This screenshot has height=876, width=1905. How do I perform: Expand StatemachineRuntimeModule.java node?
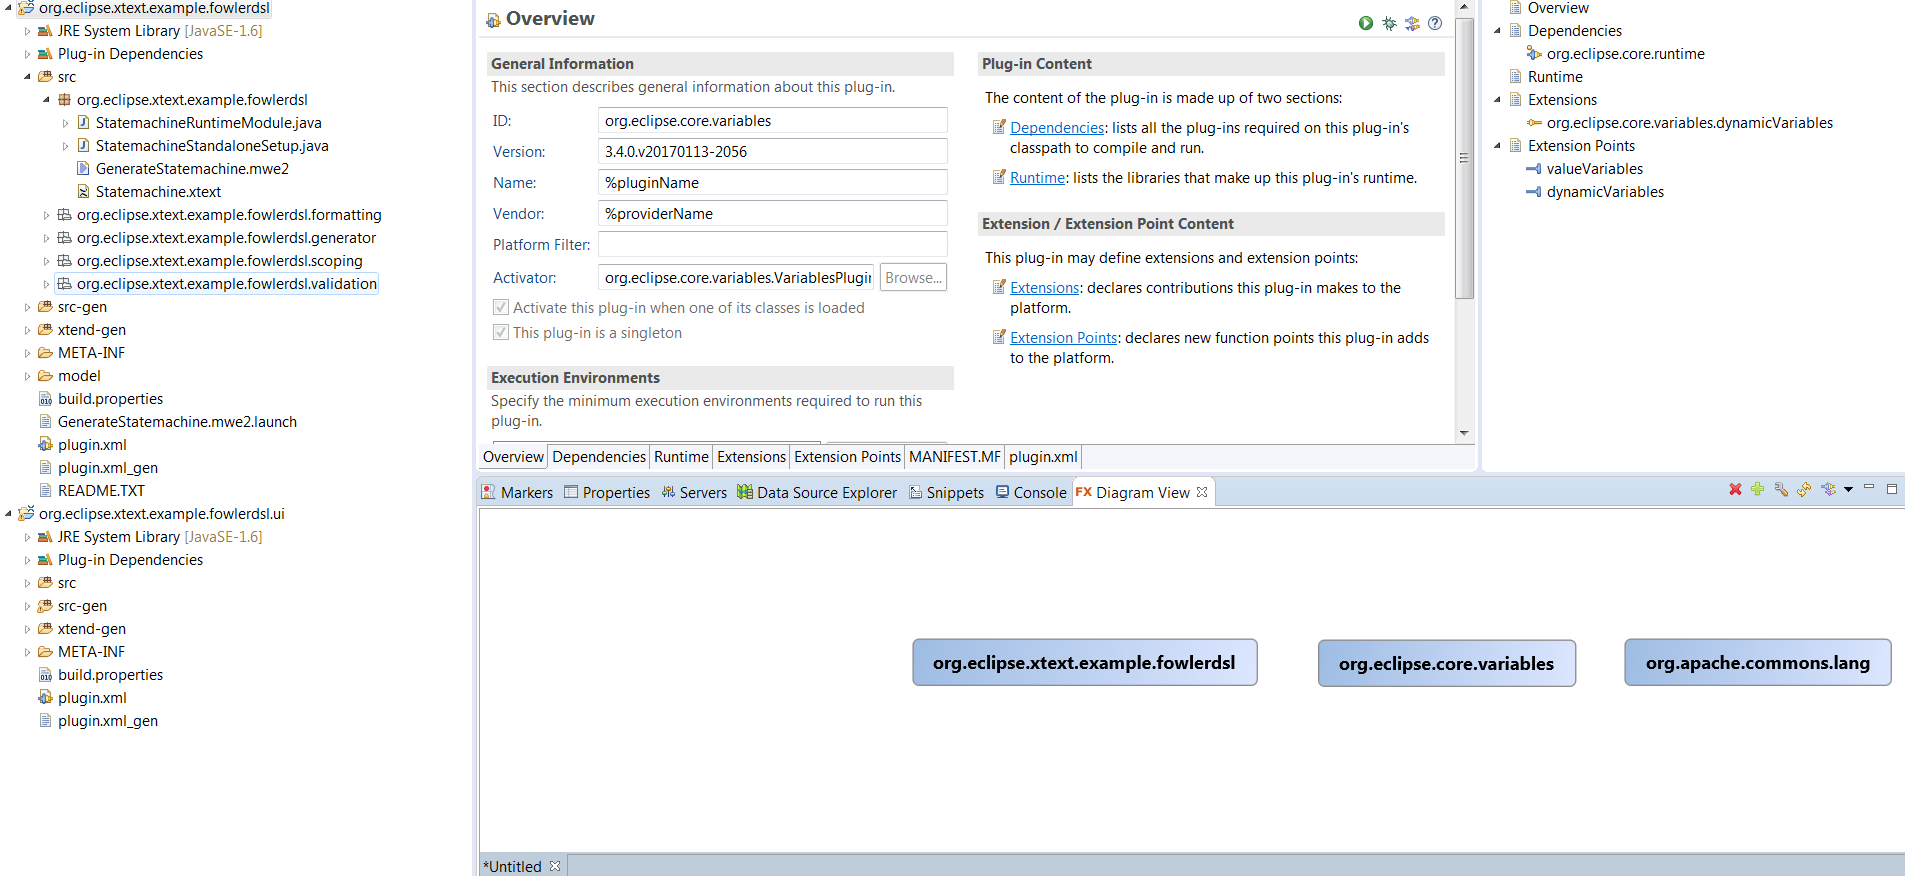tap(65, 123)
